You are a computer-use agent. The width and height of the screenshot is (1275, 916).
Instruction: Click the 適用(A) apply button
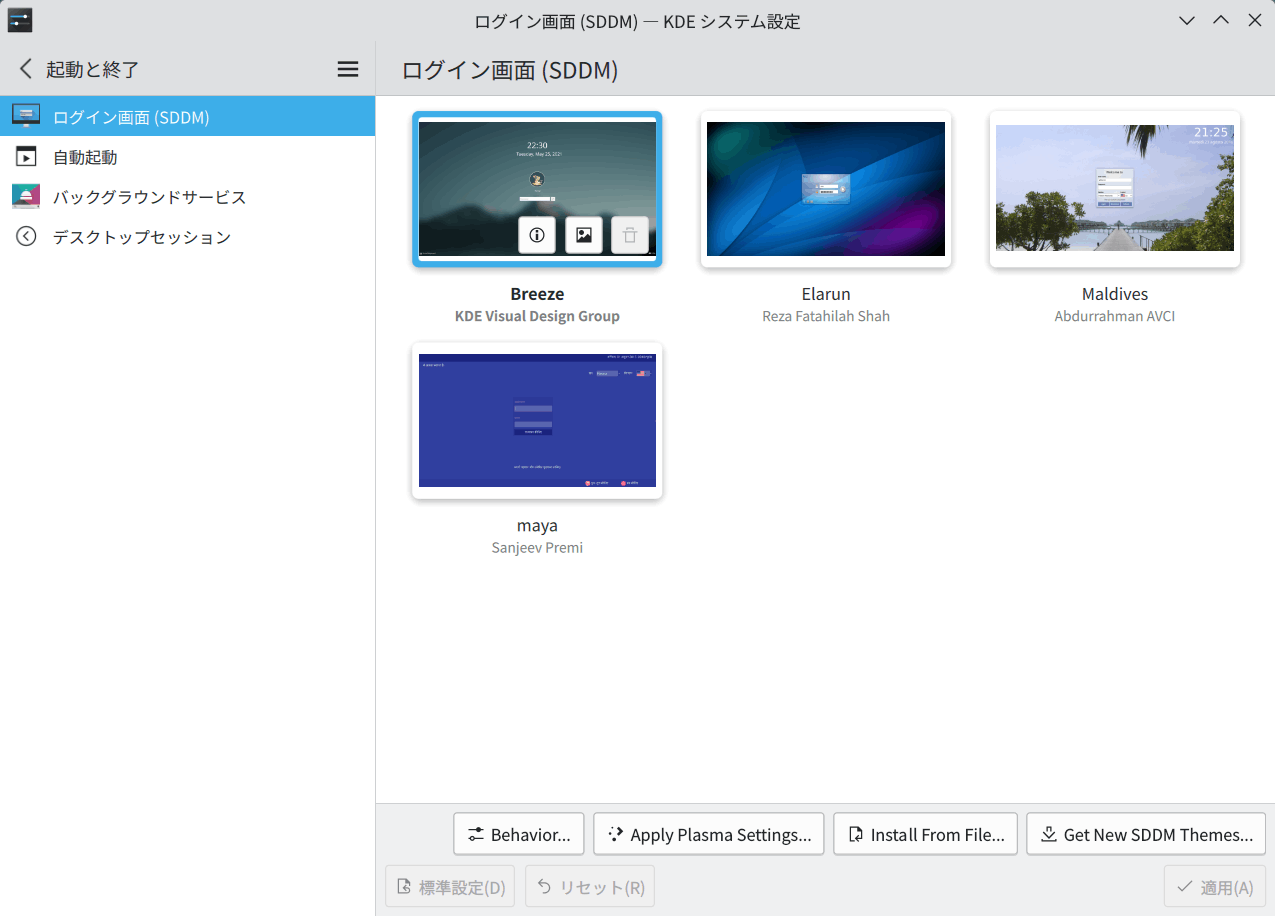click(x=1215, y=886)
